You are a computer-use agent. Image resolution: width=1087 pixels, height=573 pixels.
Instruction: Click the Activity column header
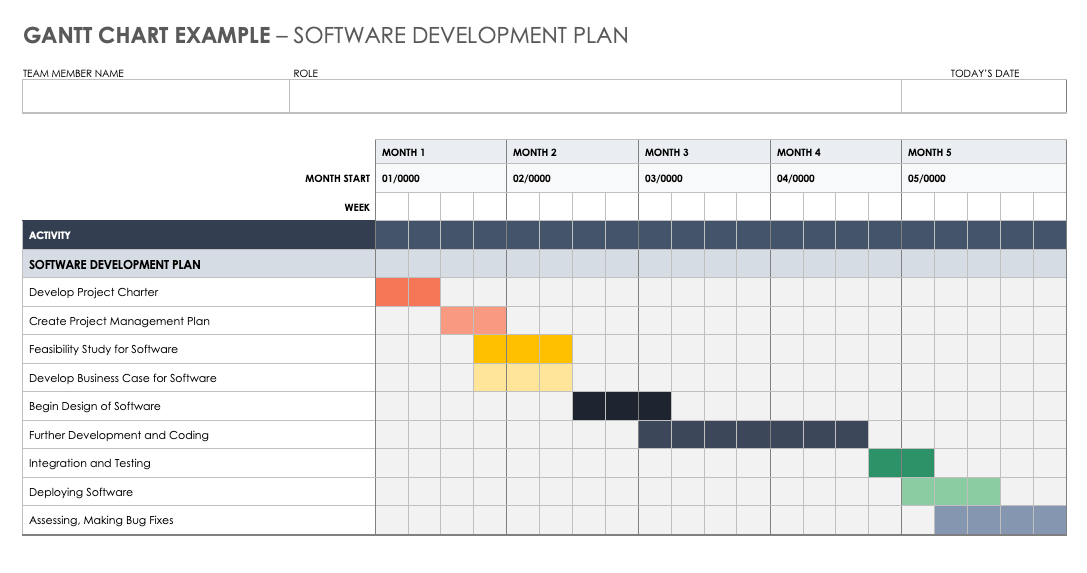tap(199, 235)
